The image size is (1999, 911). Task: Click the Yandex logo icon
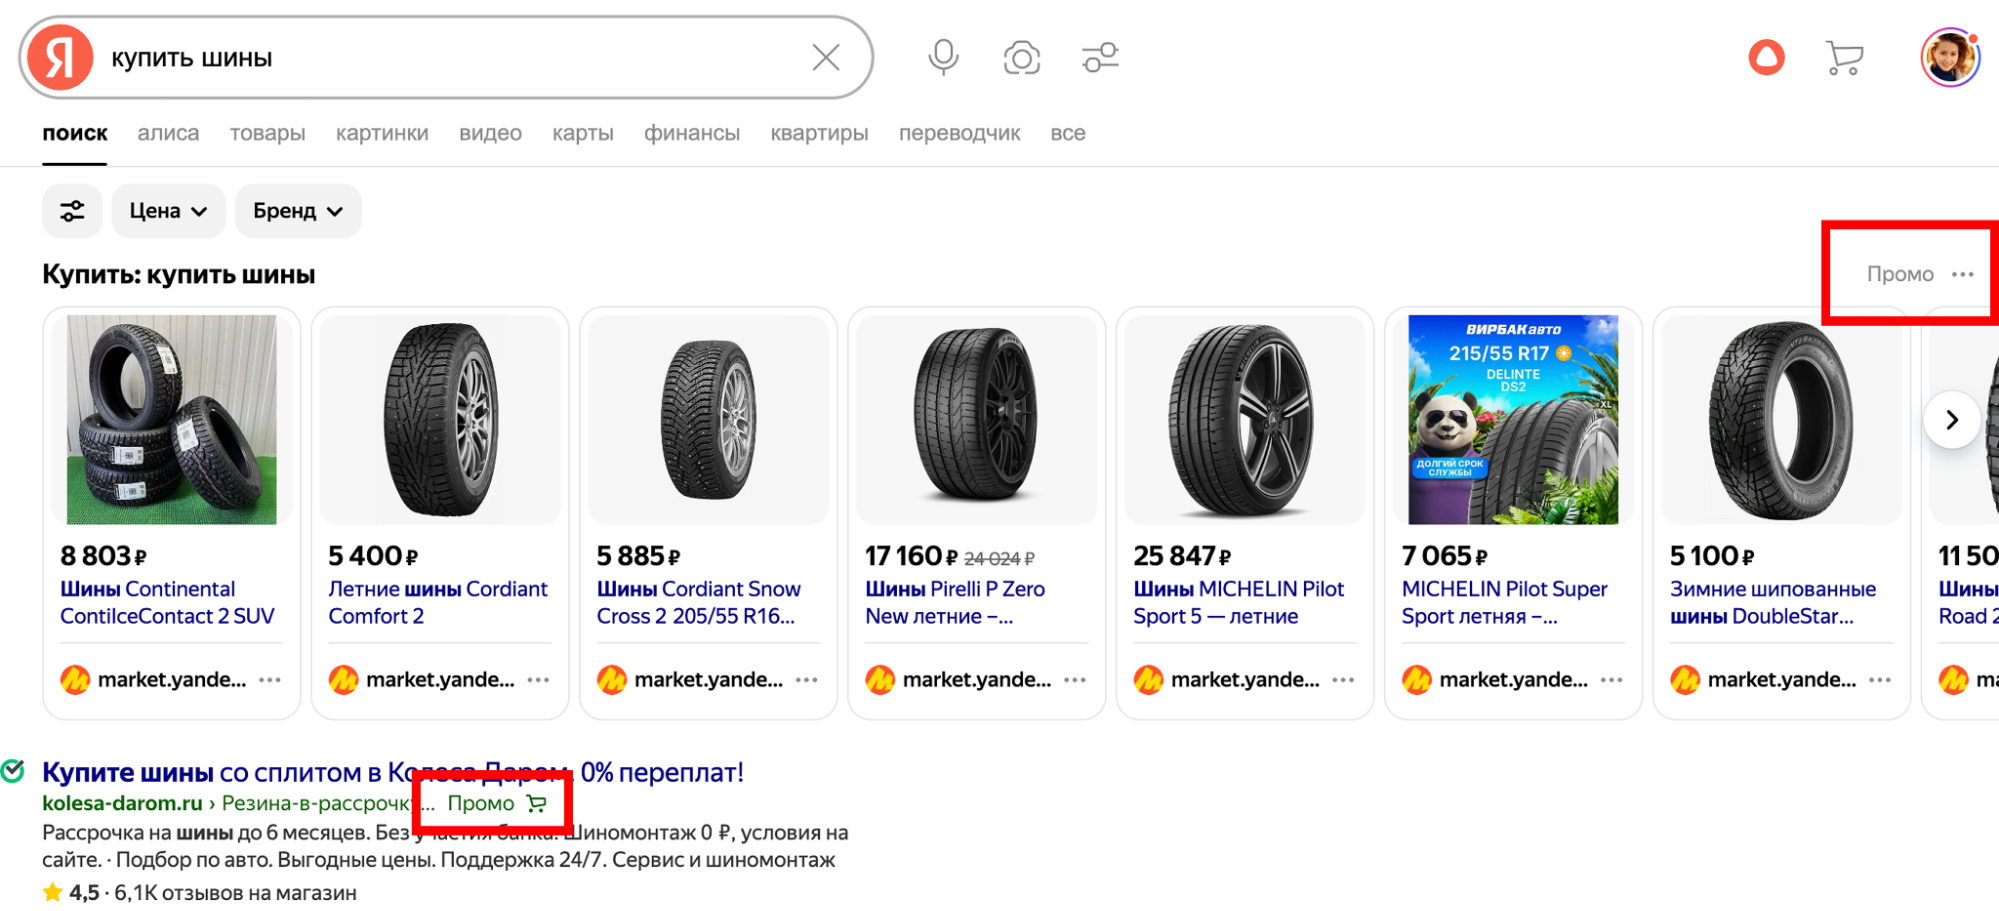(x=60, y=57)
